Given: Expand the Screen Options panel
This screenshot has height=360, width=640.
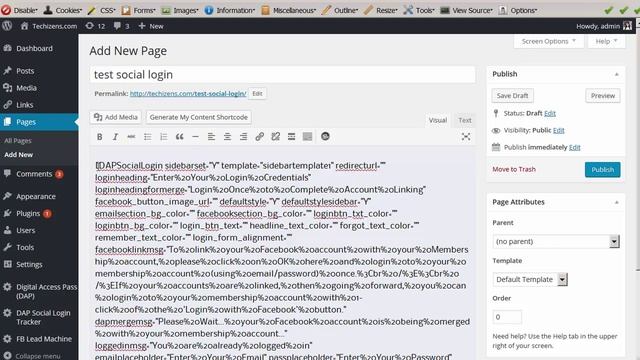Looking at the screenshot, I should [549, 41].
